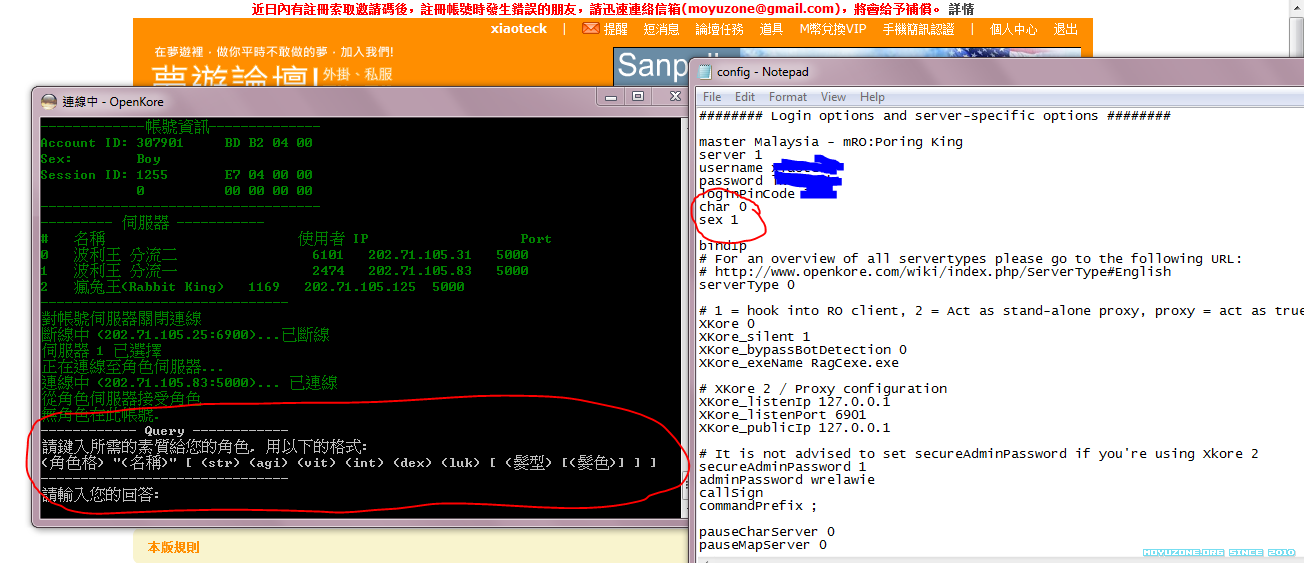This screenshot has width=1304, height=563.
Task: Click the 退出 logout link
Action: coord(1066,29)
